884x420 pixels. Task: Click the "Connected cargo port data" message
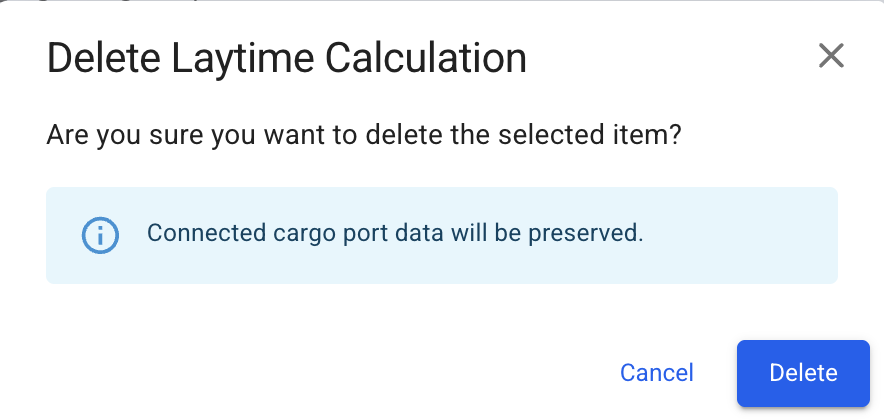tap(394, 234)
